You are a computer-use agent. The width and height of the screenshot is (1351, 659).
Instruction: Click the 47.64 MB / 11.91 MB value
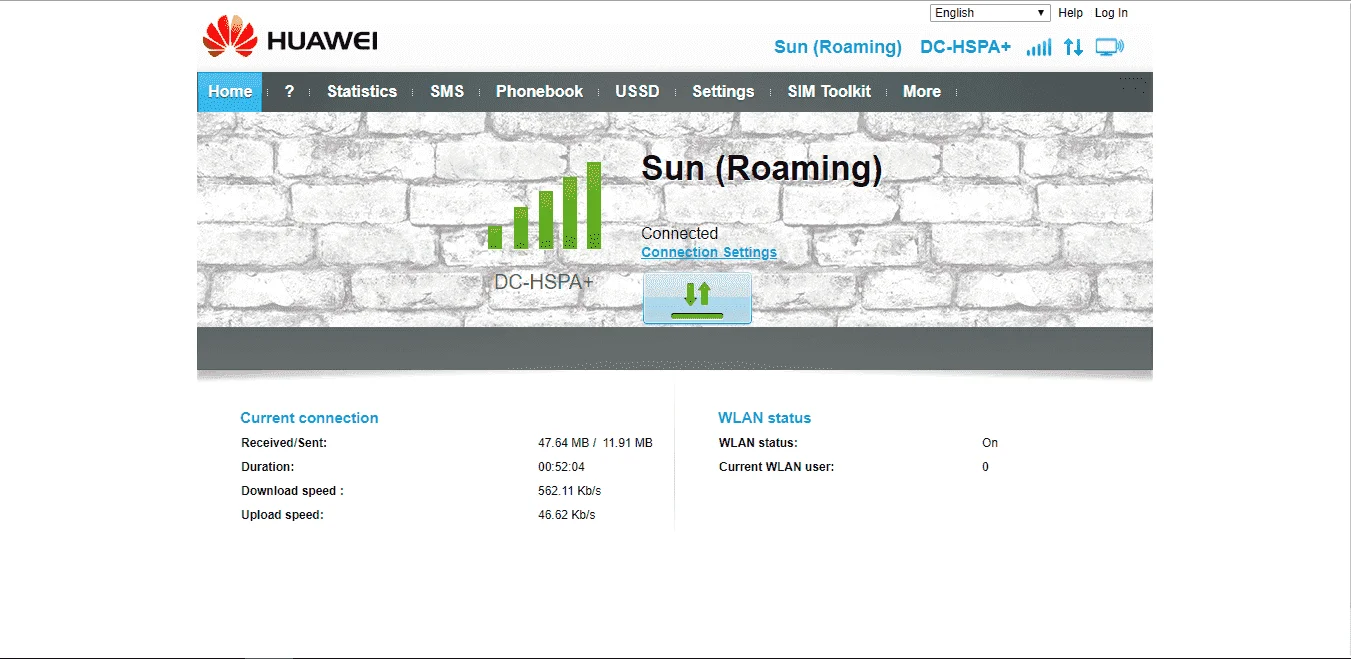595,443
